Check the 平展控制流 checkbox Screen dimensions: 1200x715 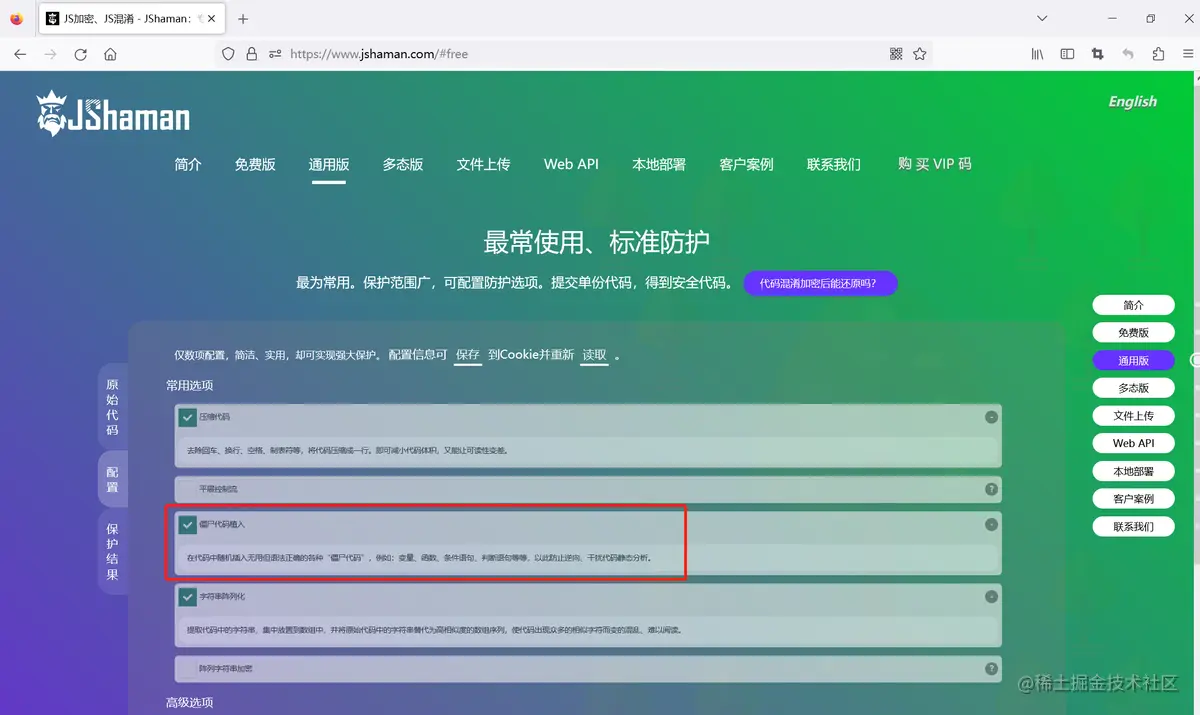[x=187, y=489]
